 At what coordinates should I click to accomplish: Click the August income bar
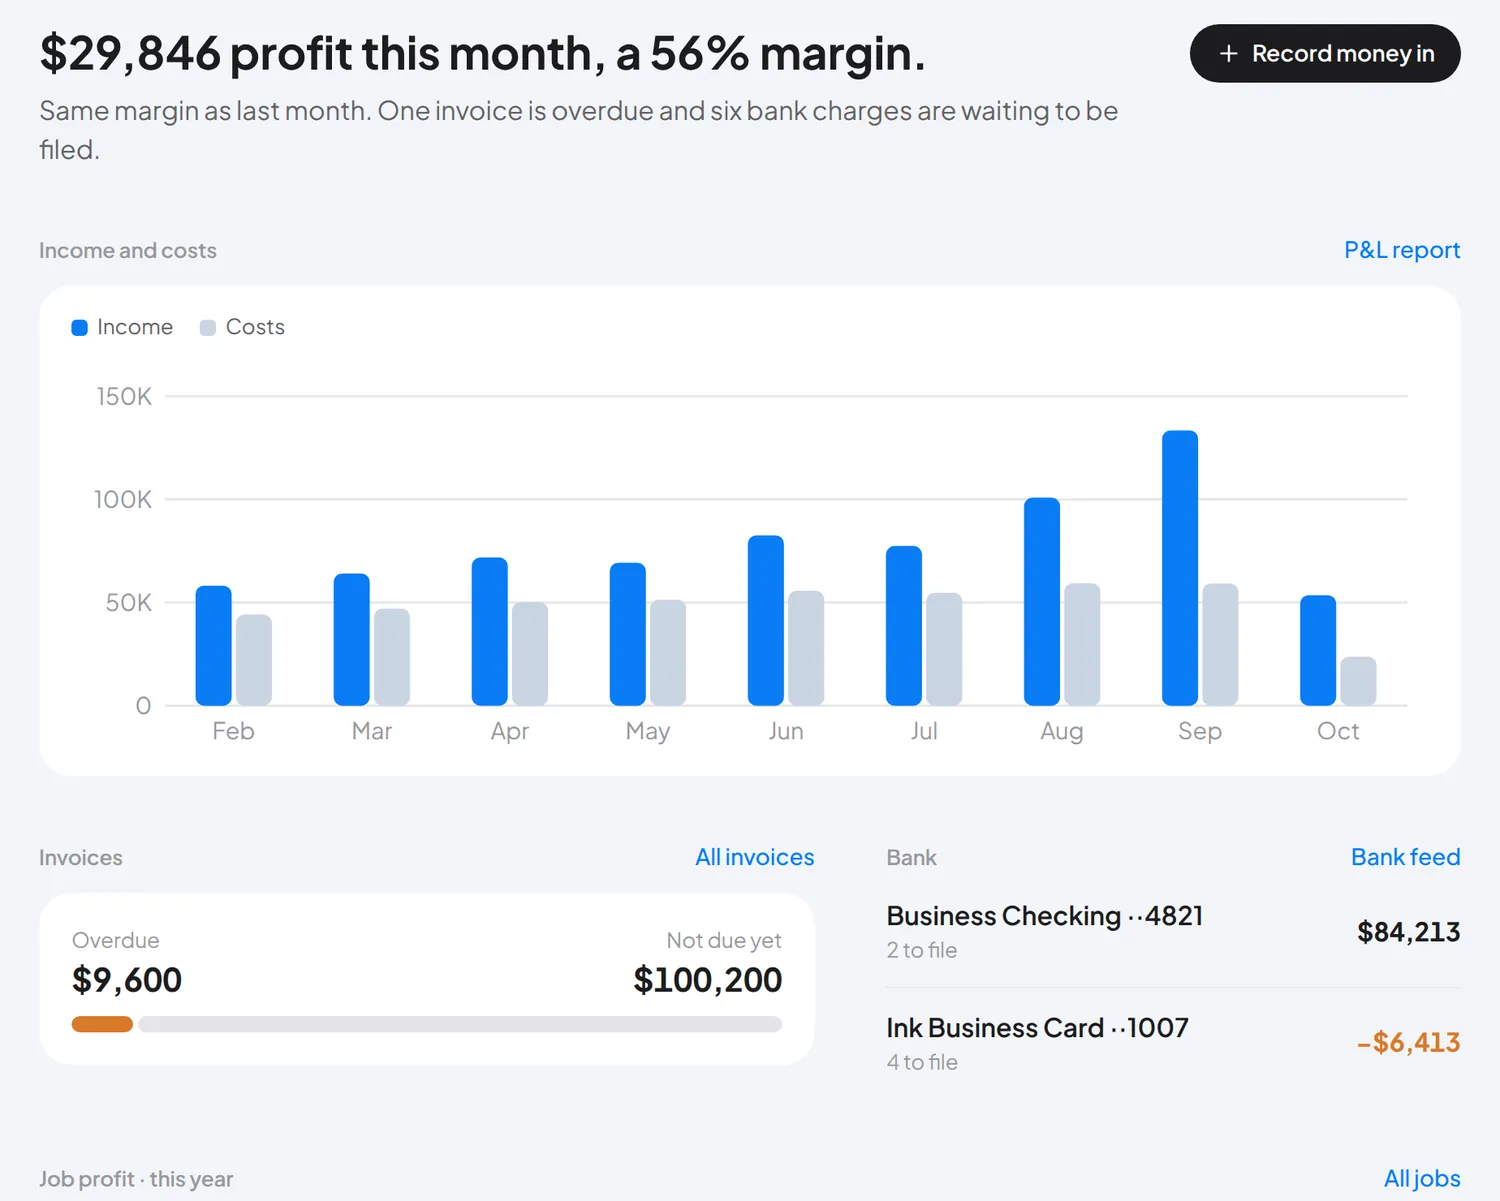click(1042, 602)
